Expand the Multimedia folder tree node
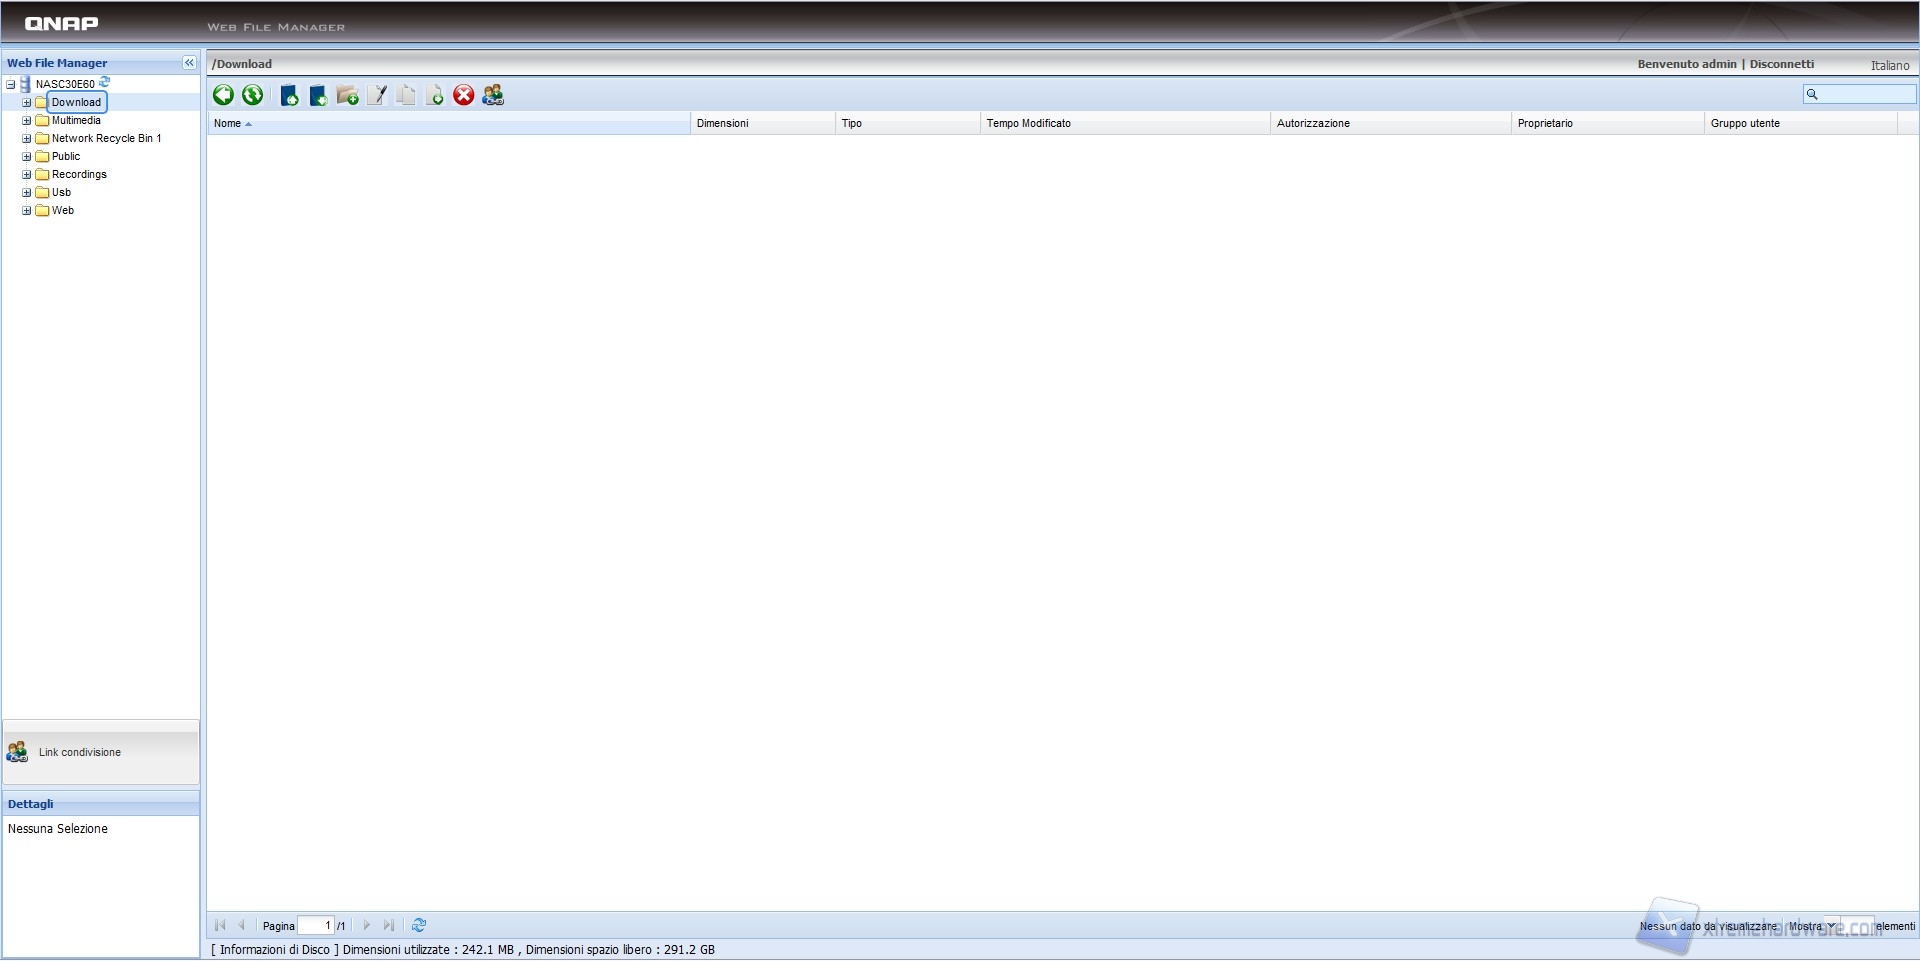This screenshot has height=961, width=1920. [27, 121]
